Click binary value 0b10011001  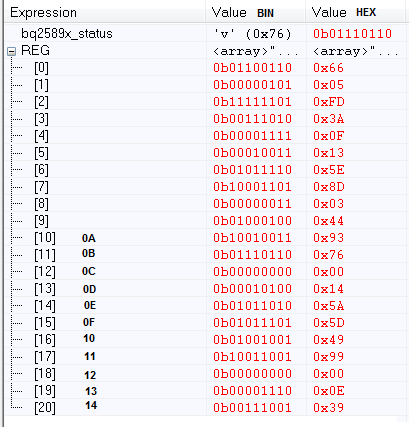click(253, 357)
